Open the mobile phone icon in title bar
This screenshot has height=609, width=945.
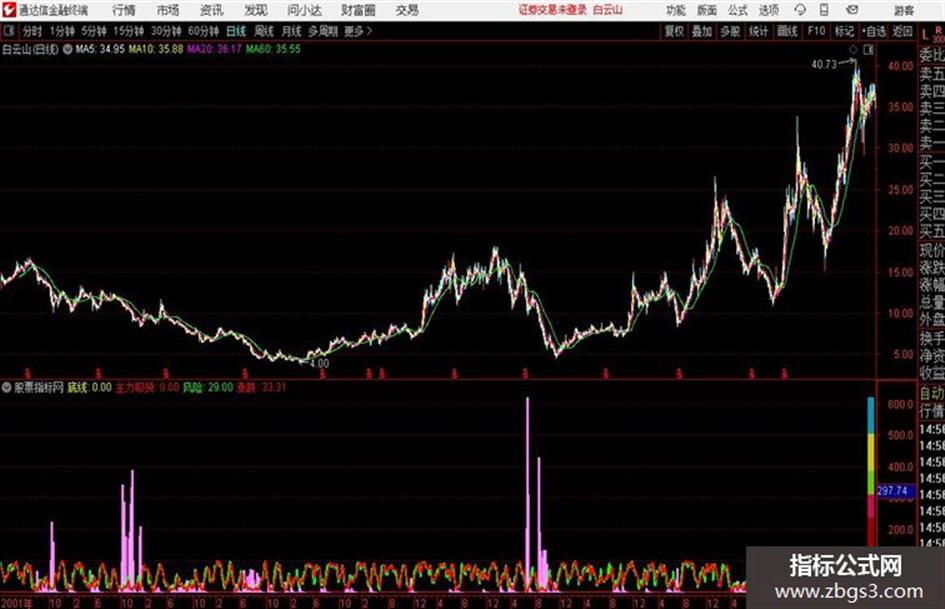tap(824, 10)
